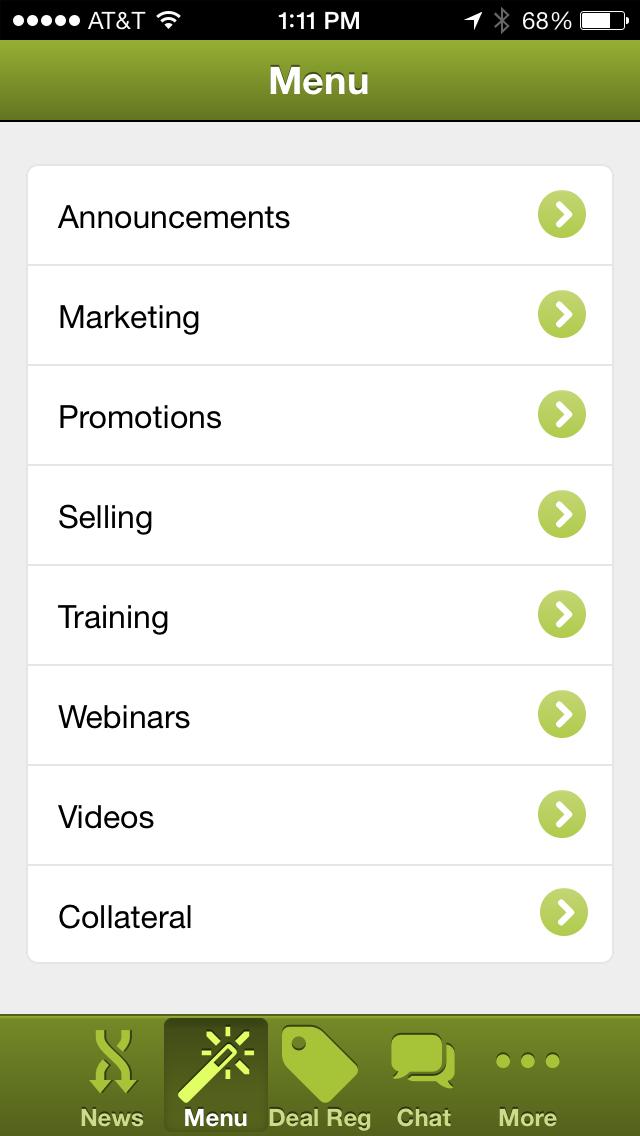The image size is (640, 1136).
Task: Tap the More three-dots icon
Action: pos(527,1062)
